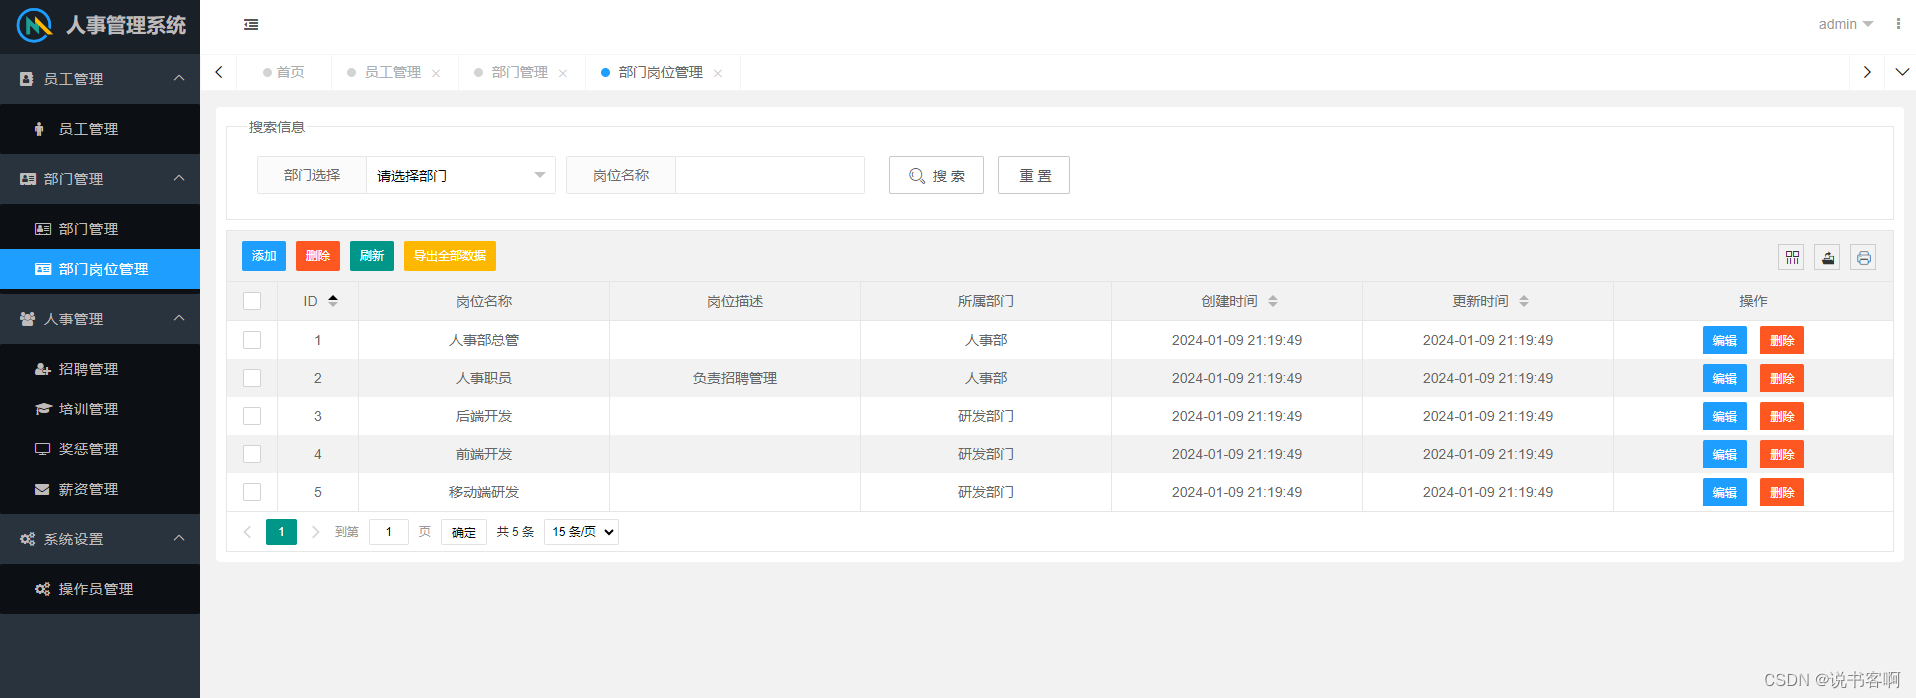Open 15 条/页 page size dropdown
This screenshot has height=698, width=1916.
click(x=581, y=532)
